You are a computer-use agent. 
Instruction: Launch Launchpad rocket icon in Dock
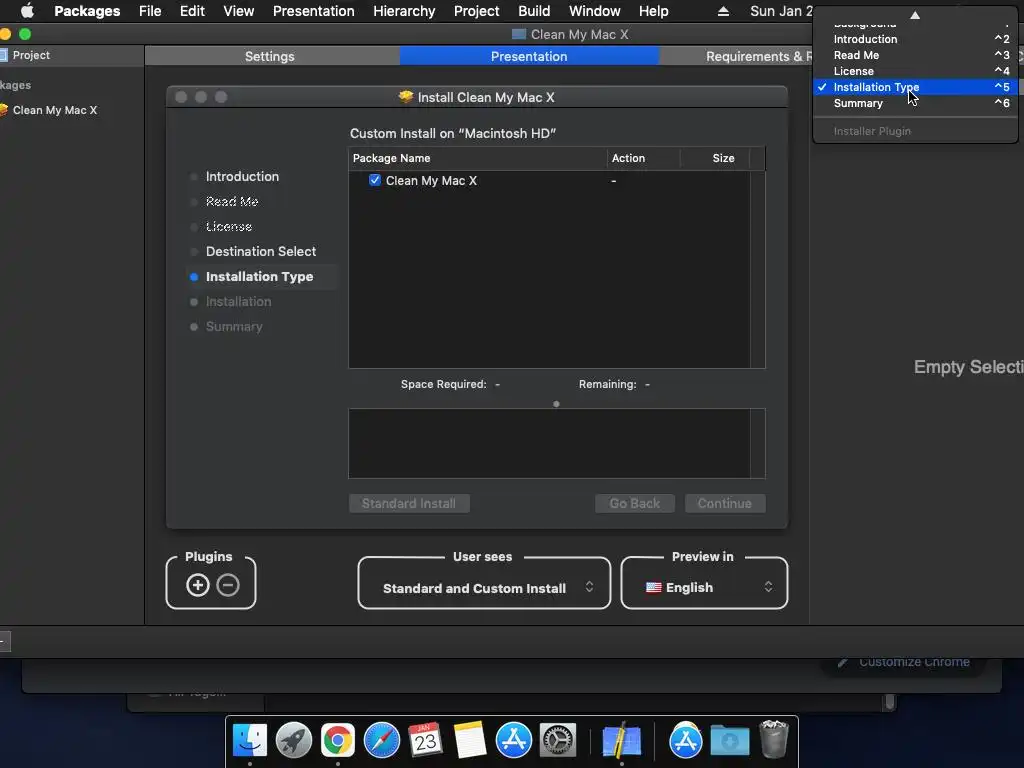tap(294, 741)
